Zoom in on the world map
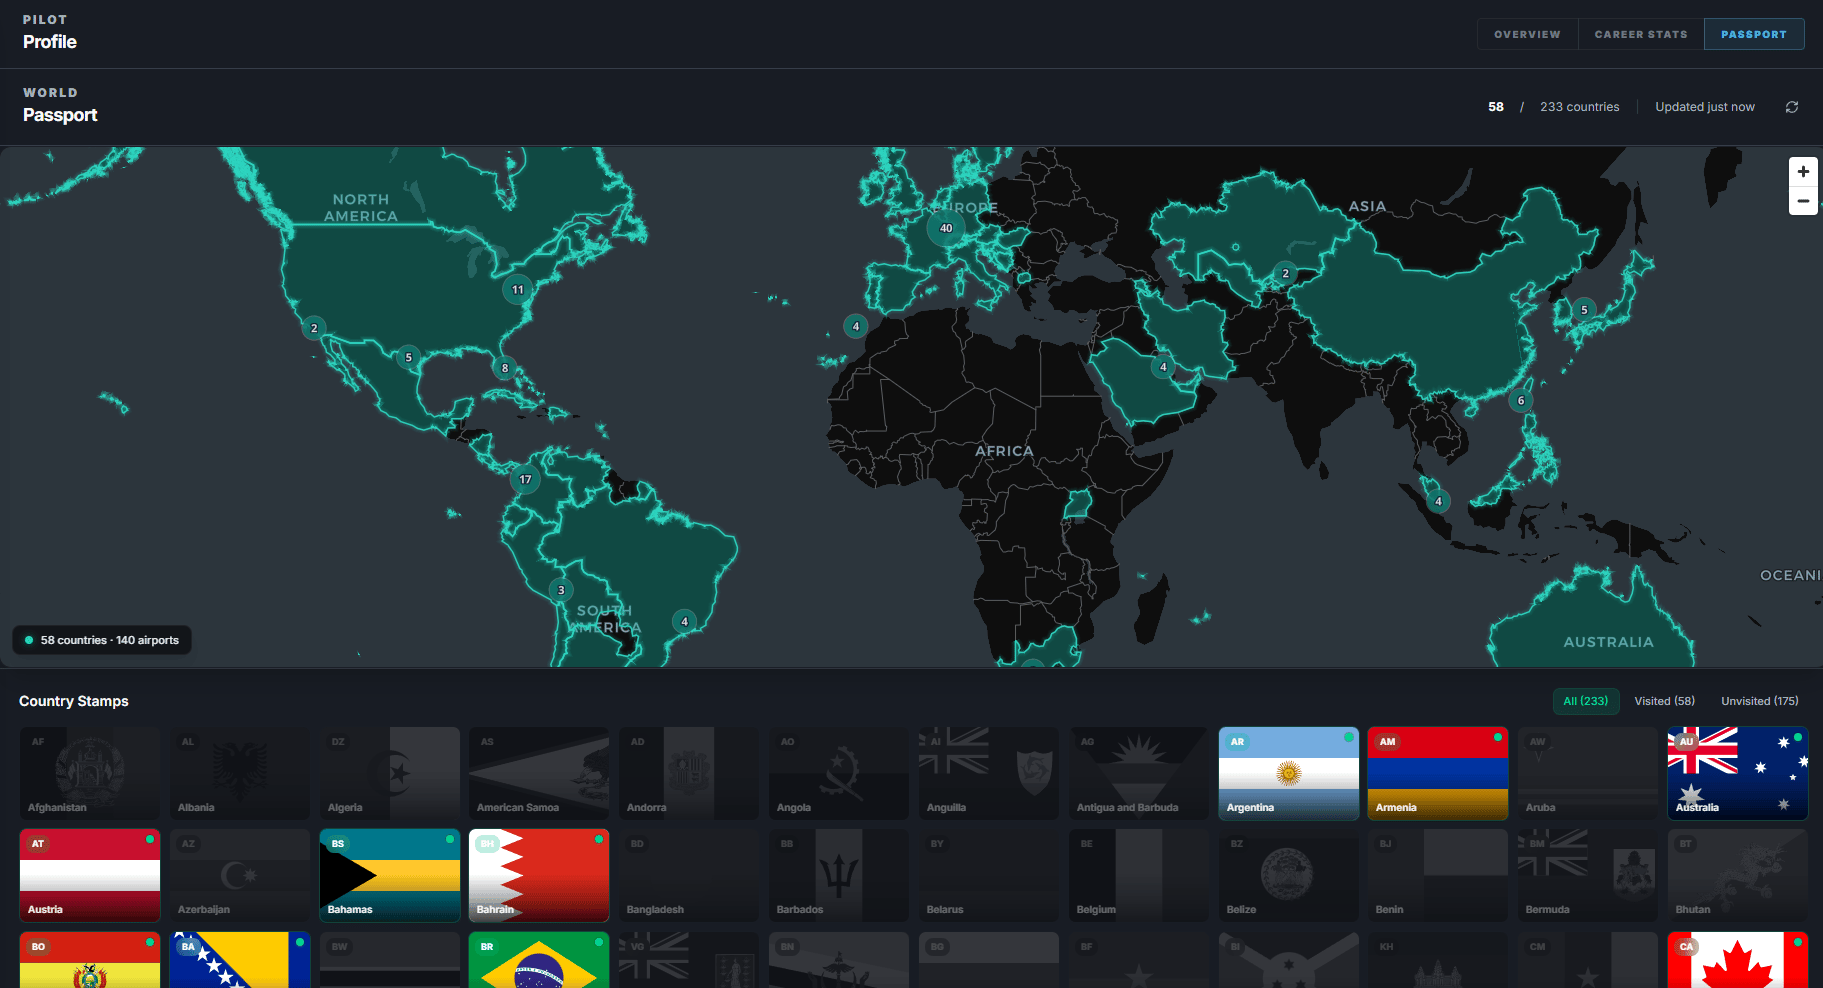Screen dimensions: 1823x988 1803,172
